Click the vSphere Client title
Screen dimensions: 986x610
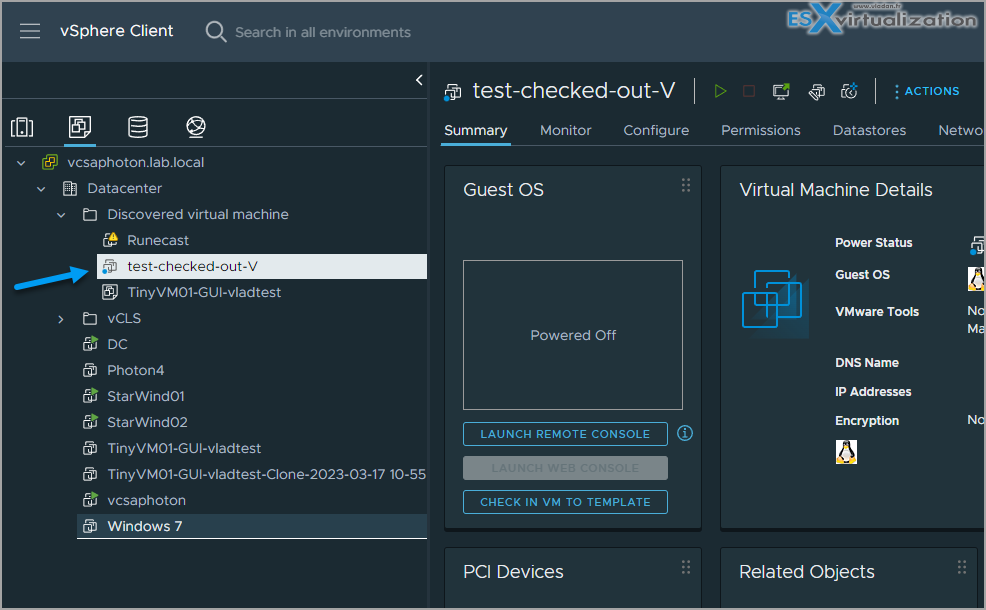[x=116, y=31]
